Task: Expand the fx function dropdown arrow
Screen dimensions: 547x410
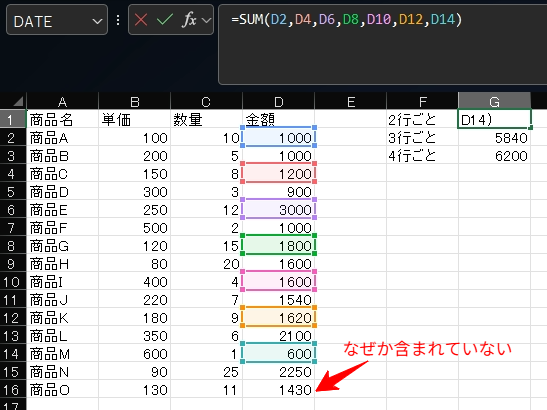Action: click(x=207, y=20)
